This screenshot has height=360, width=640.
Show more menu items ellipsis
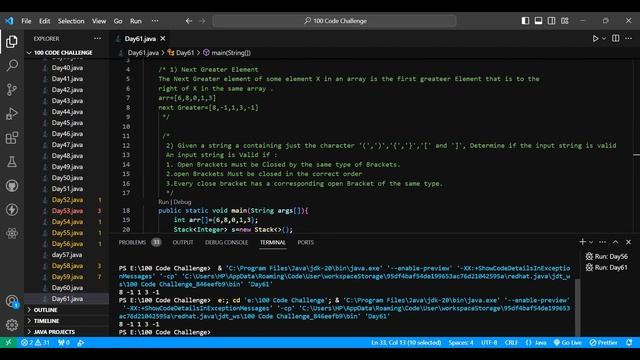point(155,21)
